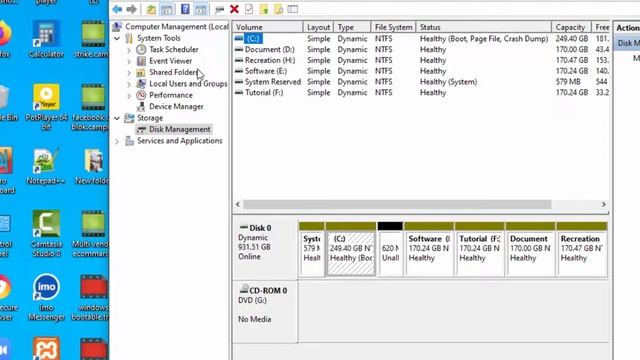Expand Services and Applications node

[117, 141]
